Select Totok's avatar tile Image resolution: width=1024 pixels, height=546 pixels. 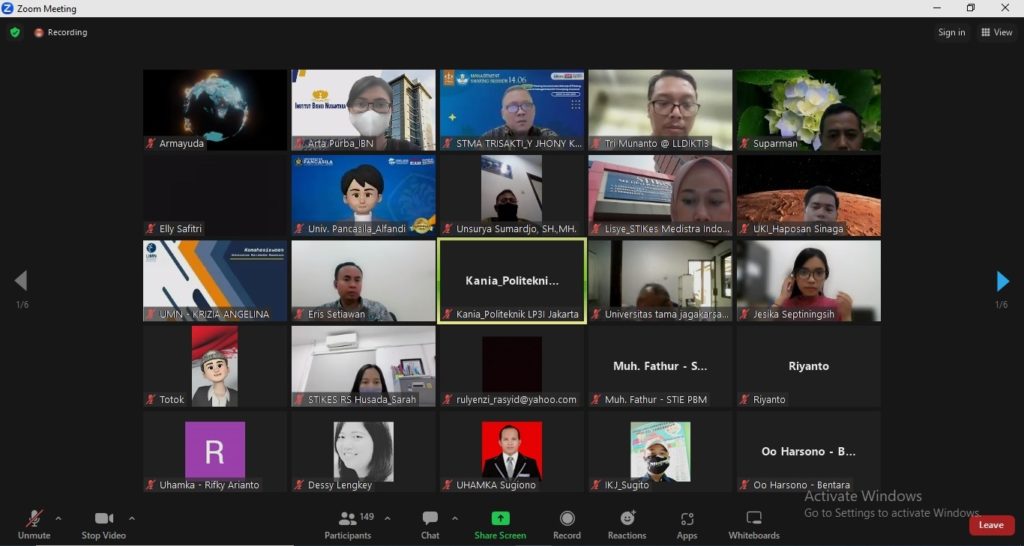[x=215, y=366]
